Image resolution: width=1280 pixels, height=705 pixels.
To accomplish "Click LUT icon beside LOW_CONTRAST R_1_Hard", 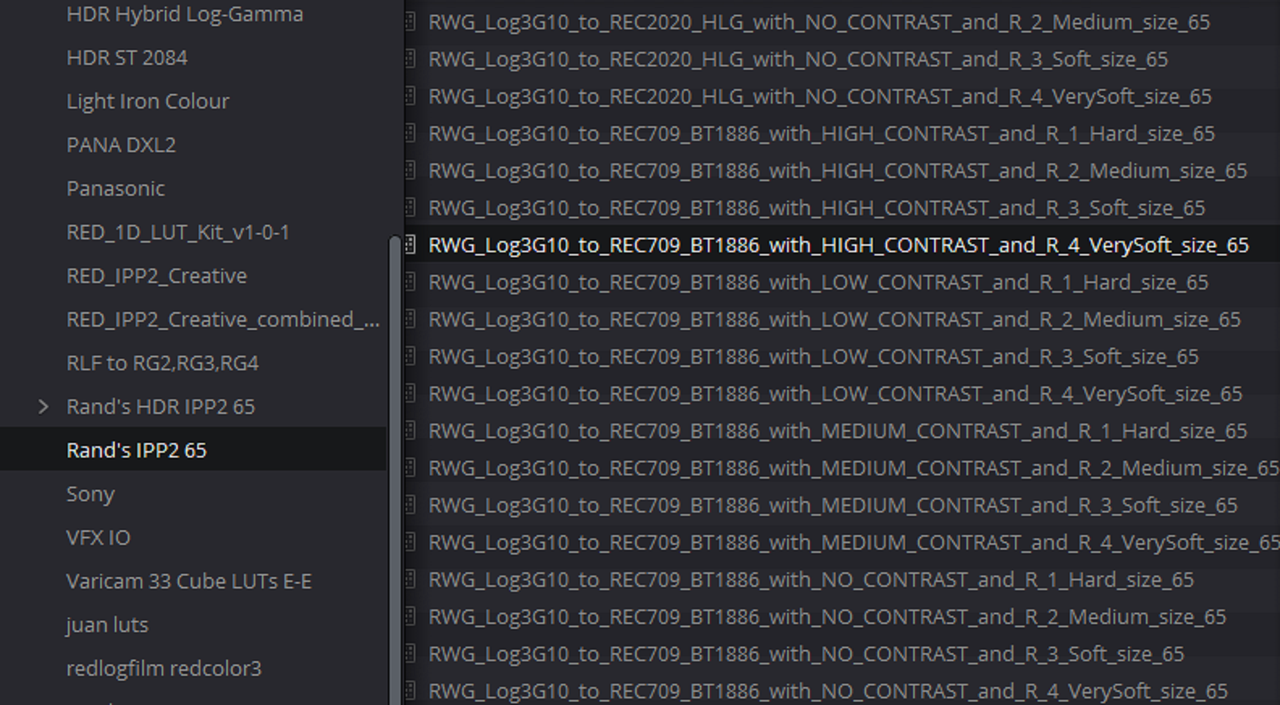I will pyautogui.click(x=410, y=282).
